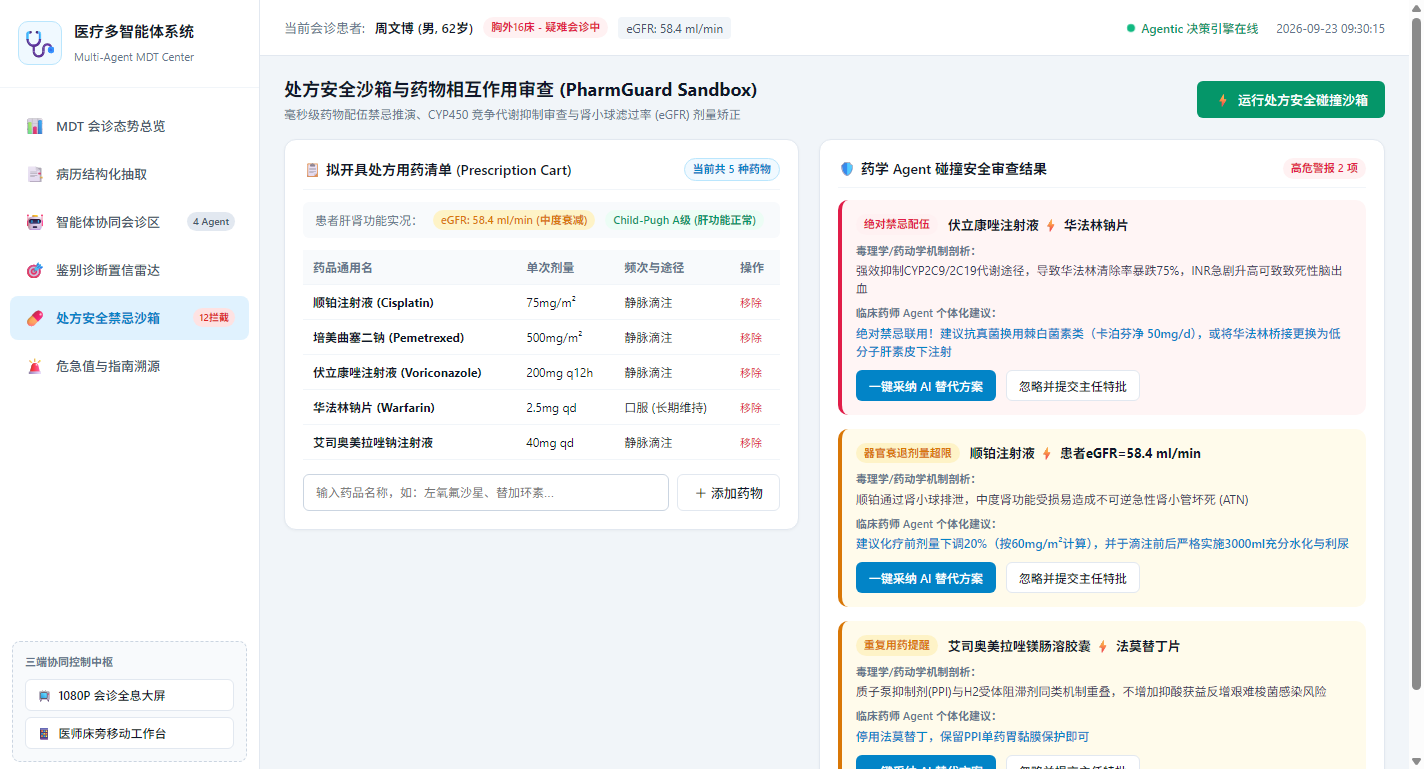Click 频次与途径 column header
This screenshot has width=1424, height=769.
tap(655, 268)
